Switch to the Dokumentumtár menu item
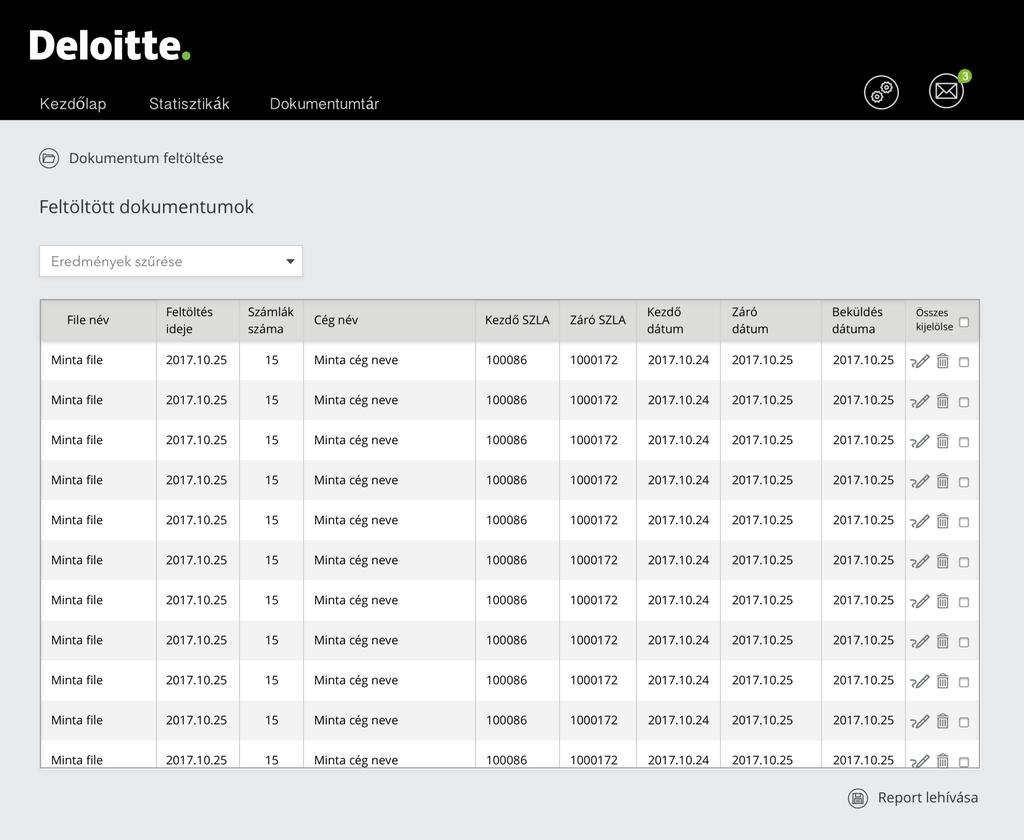This screenshot has width=1024, height=840. coord(324,104)
